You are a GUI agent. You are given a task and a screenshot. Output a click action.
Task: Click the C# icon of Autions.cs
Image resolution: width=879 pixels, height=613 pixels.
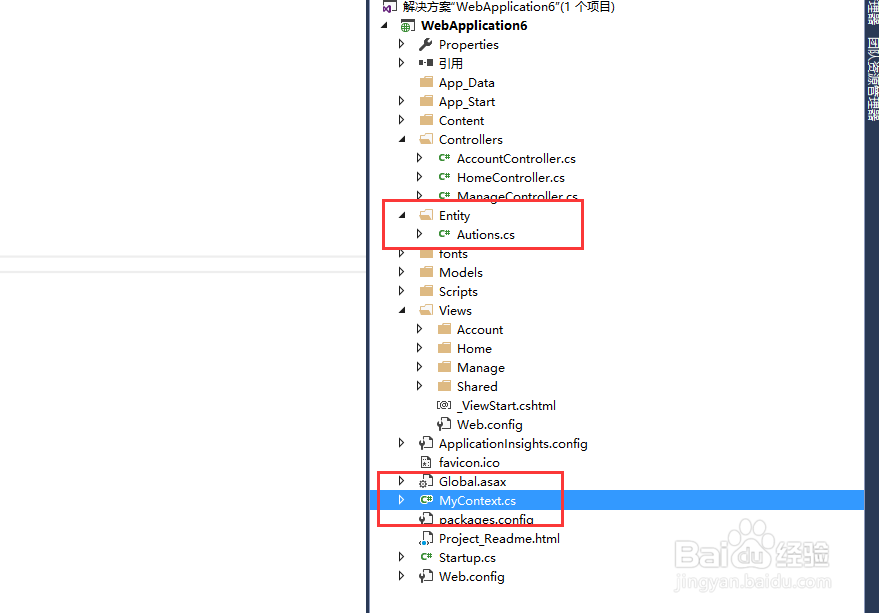(x=444, y=234)
